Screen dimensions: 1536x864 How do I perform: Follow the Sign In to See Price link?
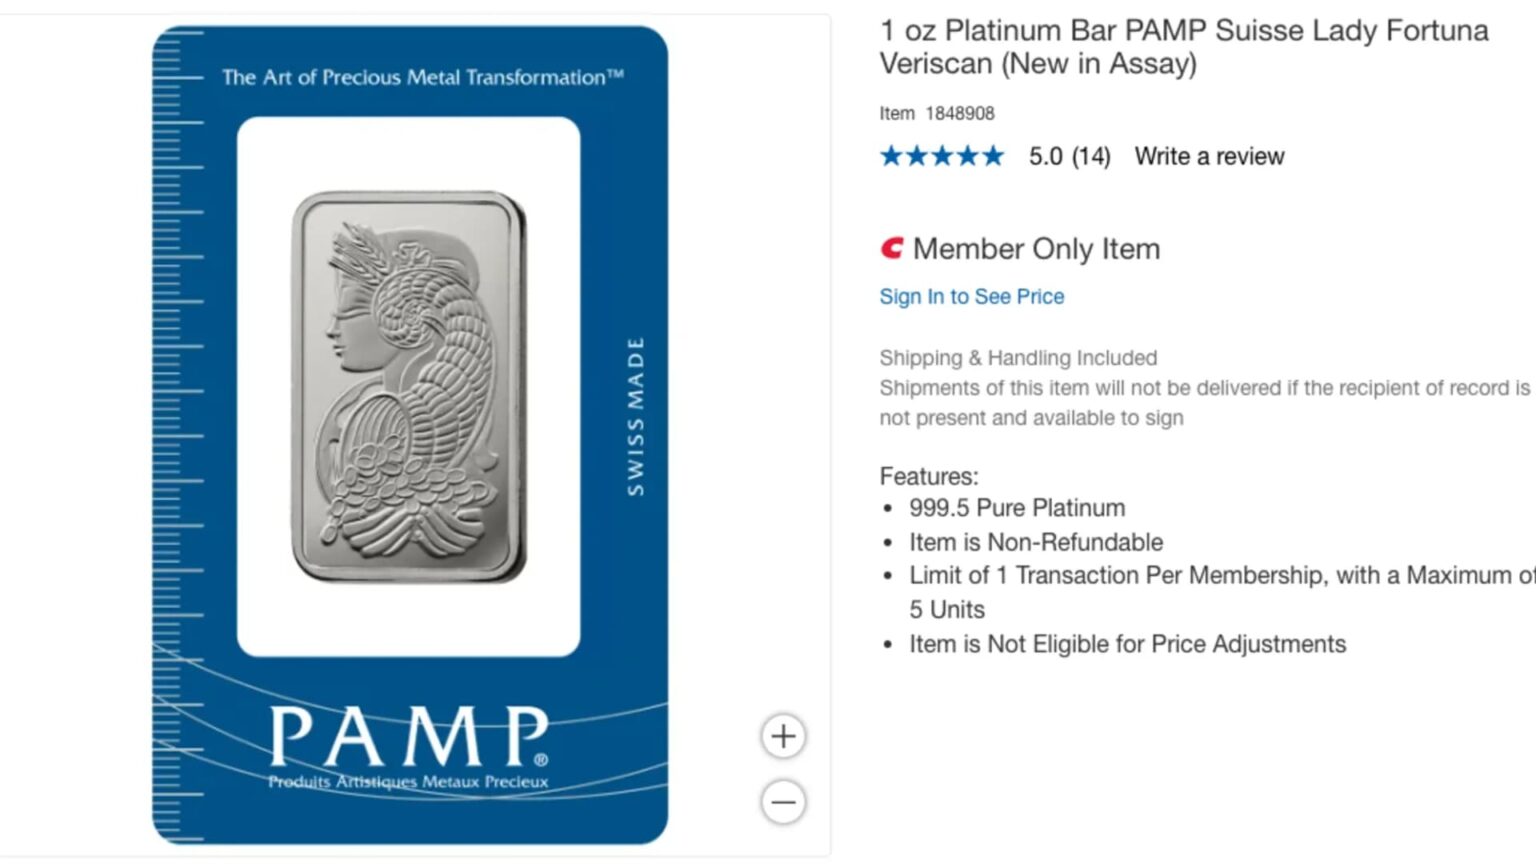pyautogui.click(x=972, y=297)
